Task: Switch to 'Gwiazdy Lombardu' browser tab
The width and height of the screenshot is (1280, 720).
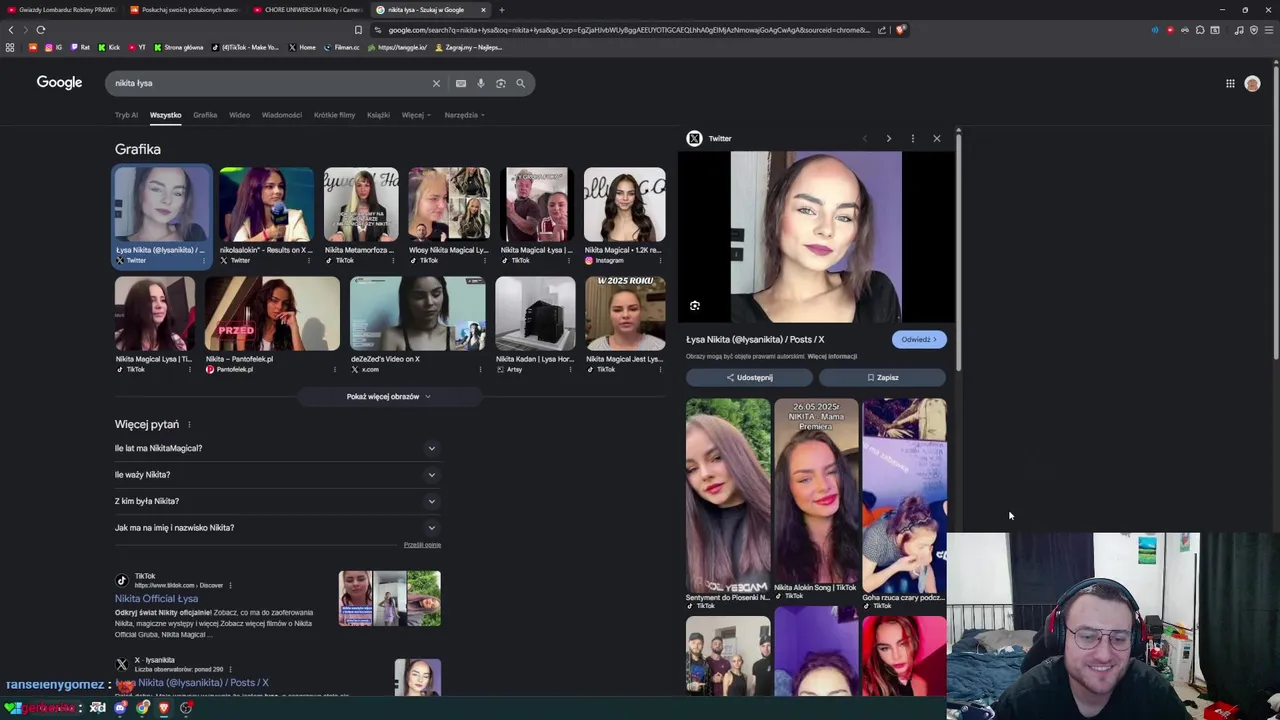Action: coord(62,10)
